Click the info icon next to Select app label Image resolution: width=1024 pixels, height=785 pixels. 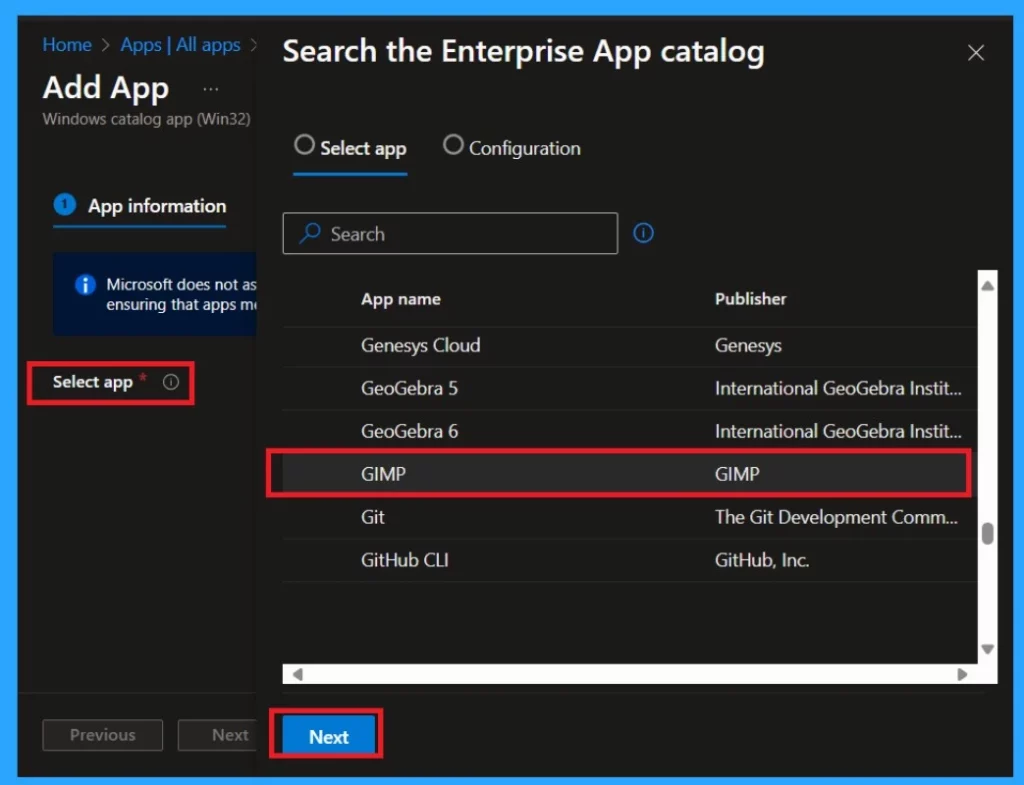[171, 382]
